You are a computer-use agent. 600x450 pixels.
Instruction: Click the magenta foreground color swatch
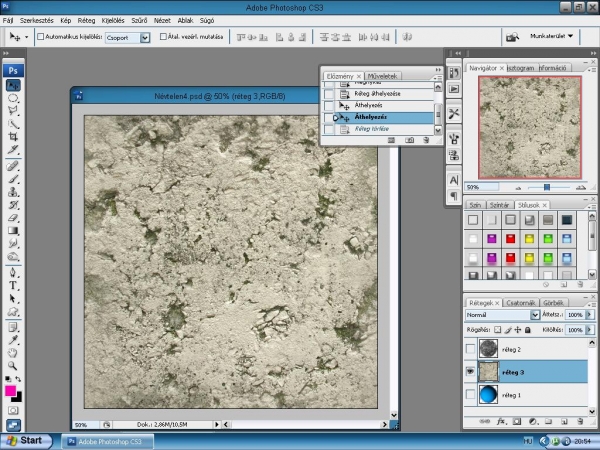[x=10, y=391]
